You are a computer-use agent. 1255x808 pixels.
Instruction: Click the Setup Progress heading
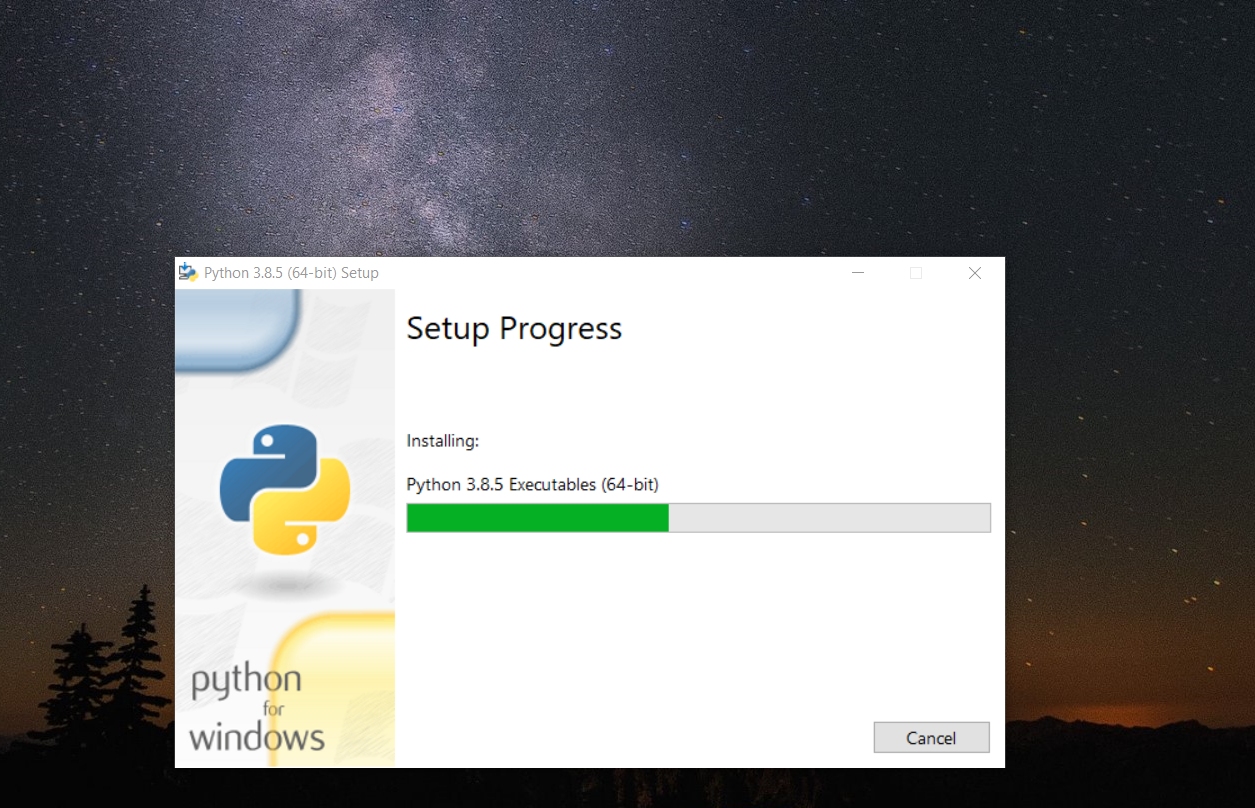point(514,328)
